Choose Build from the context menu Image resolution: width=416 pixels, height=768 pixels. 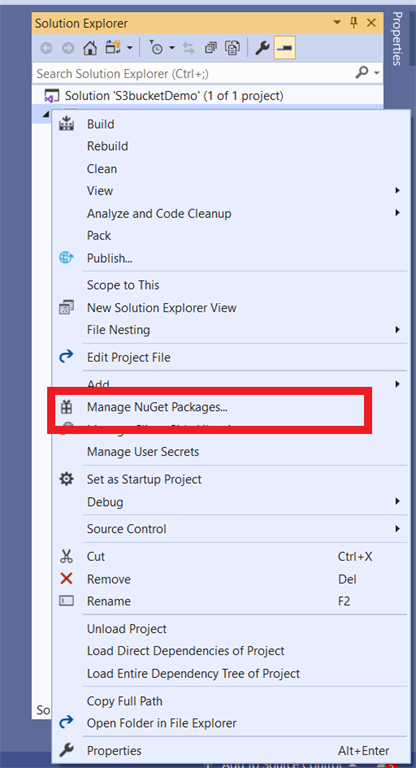pyautogui.click(x=100, y=124)
